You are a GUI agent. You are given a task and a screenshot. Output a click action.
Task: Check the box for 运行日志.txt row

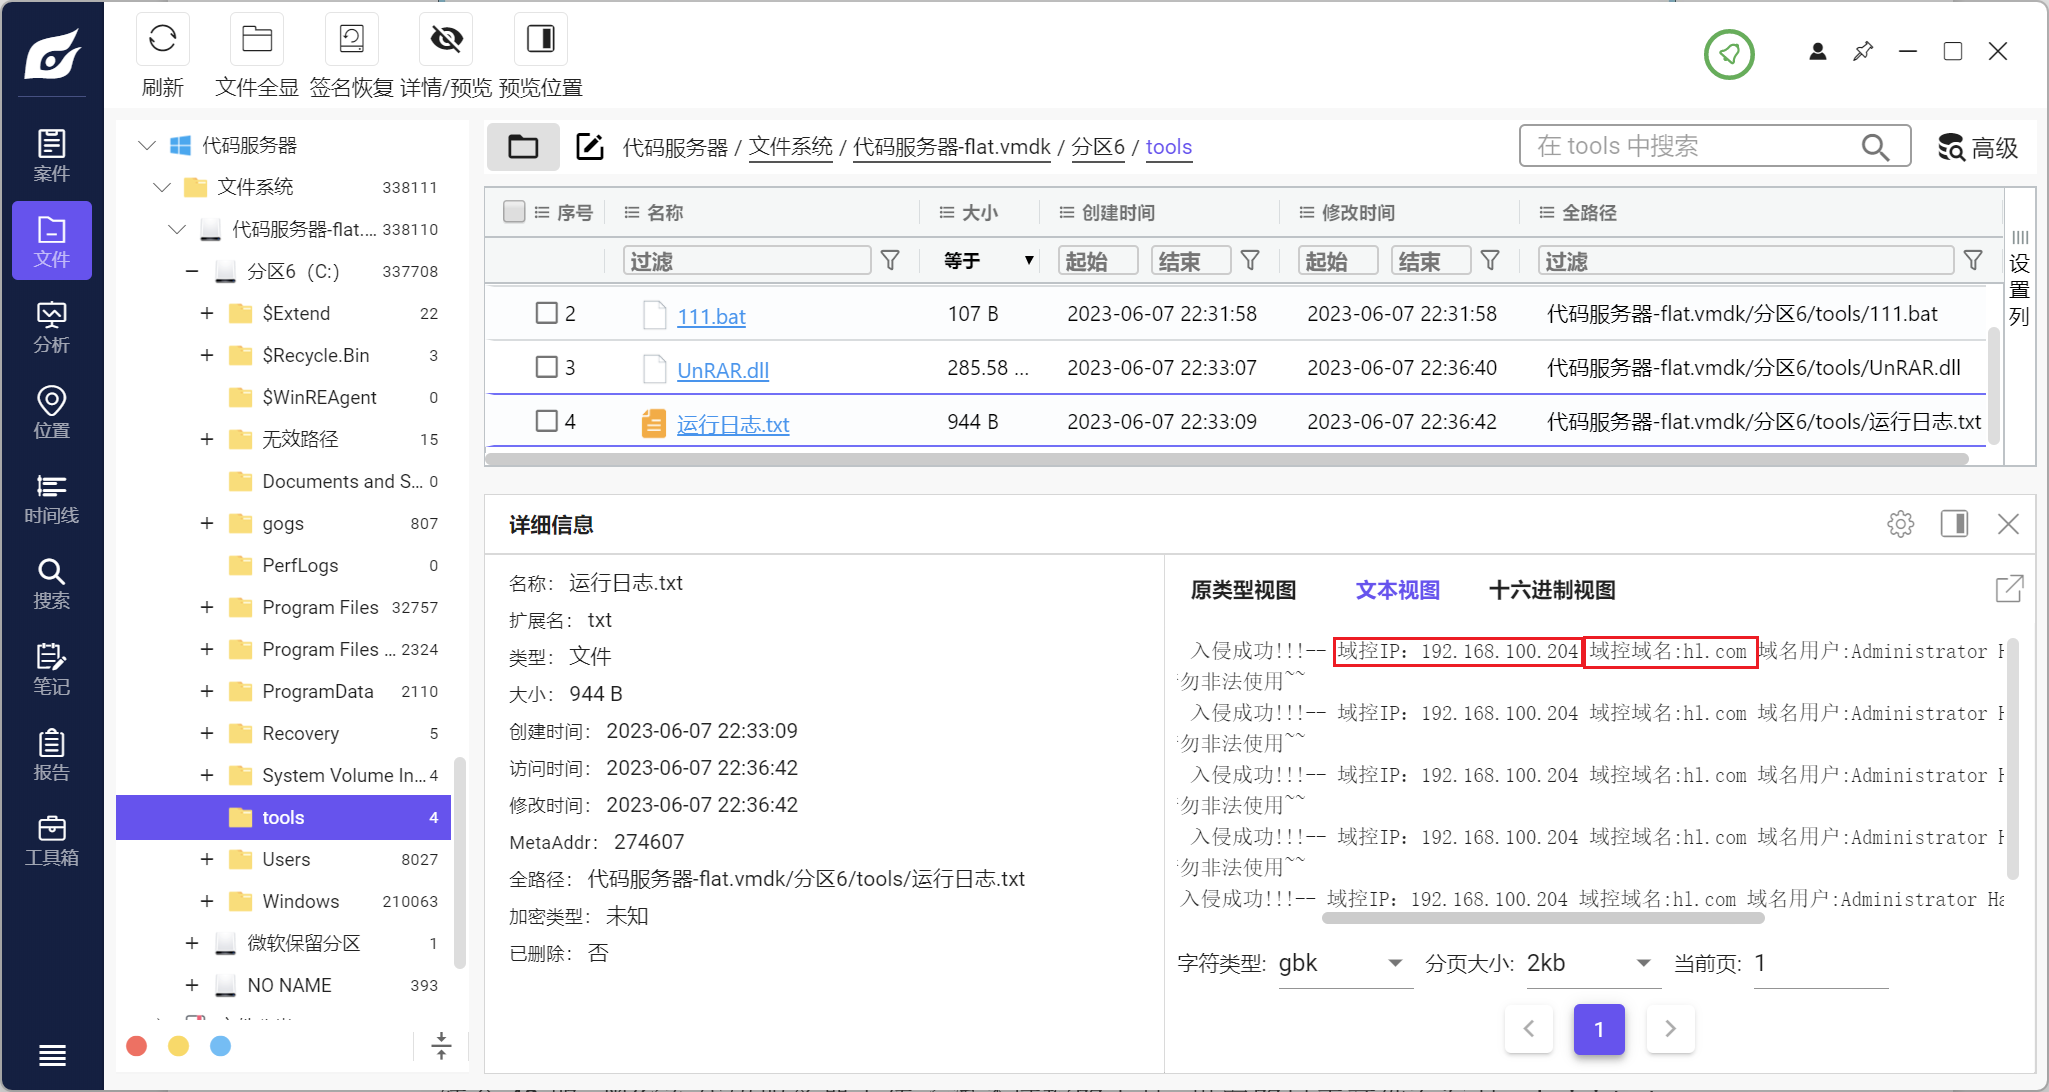pos(546,421)
